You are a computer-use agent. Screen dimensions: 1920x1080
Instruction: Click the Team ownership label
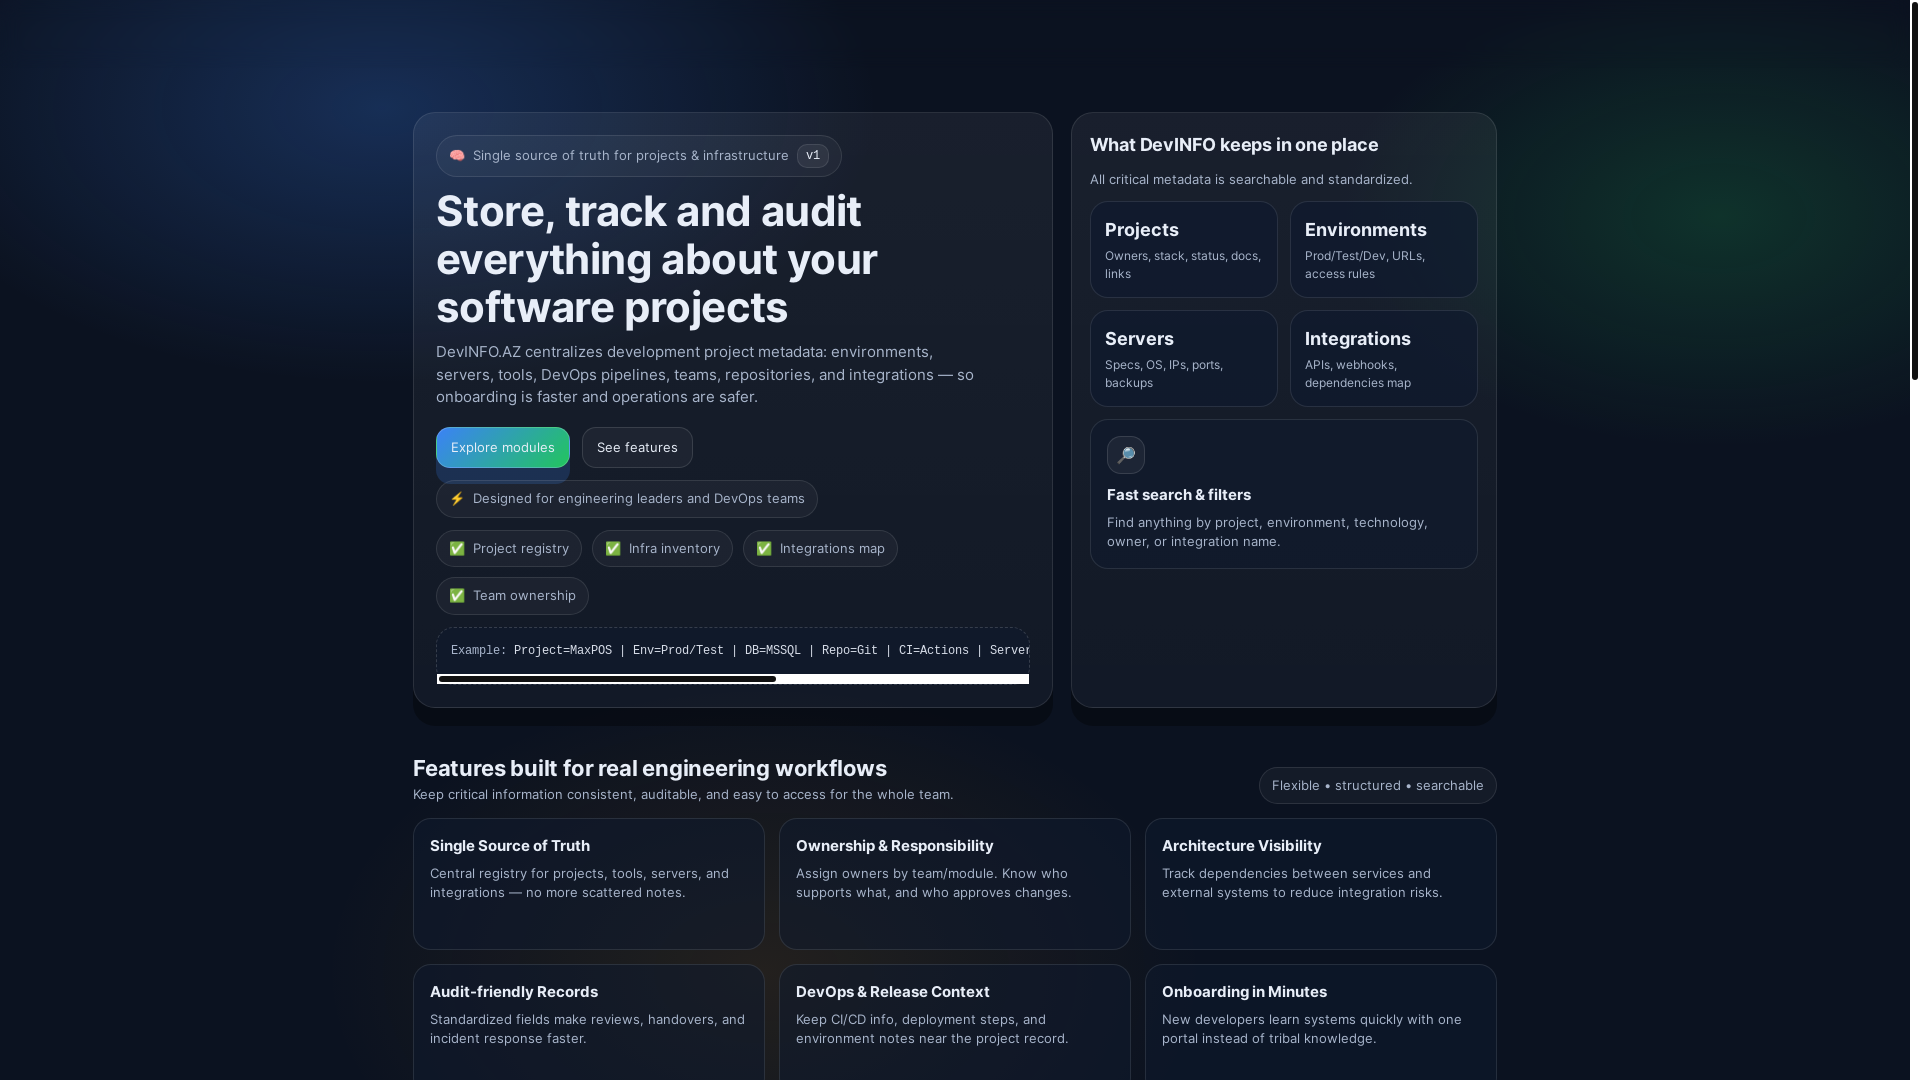tap(524, 596)
